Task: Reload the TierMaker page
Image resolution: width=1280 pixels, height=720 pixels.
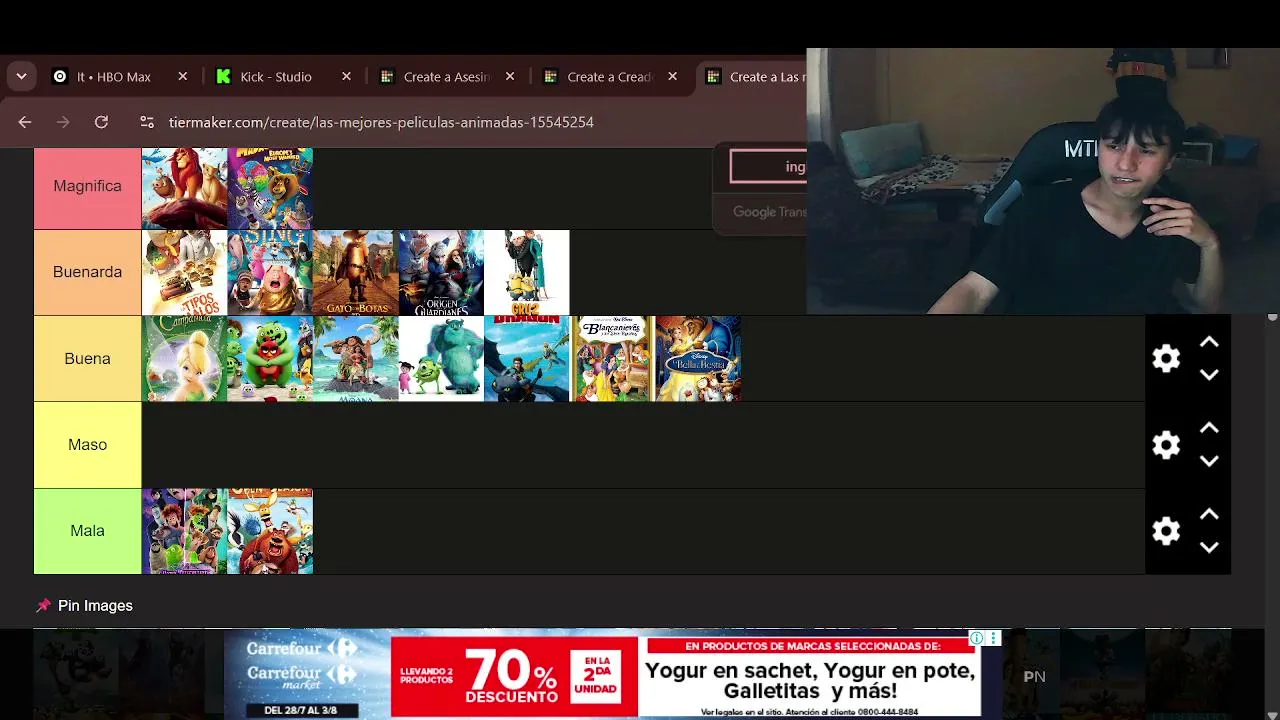Action: coord(101,122)
